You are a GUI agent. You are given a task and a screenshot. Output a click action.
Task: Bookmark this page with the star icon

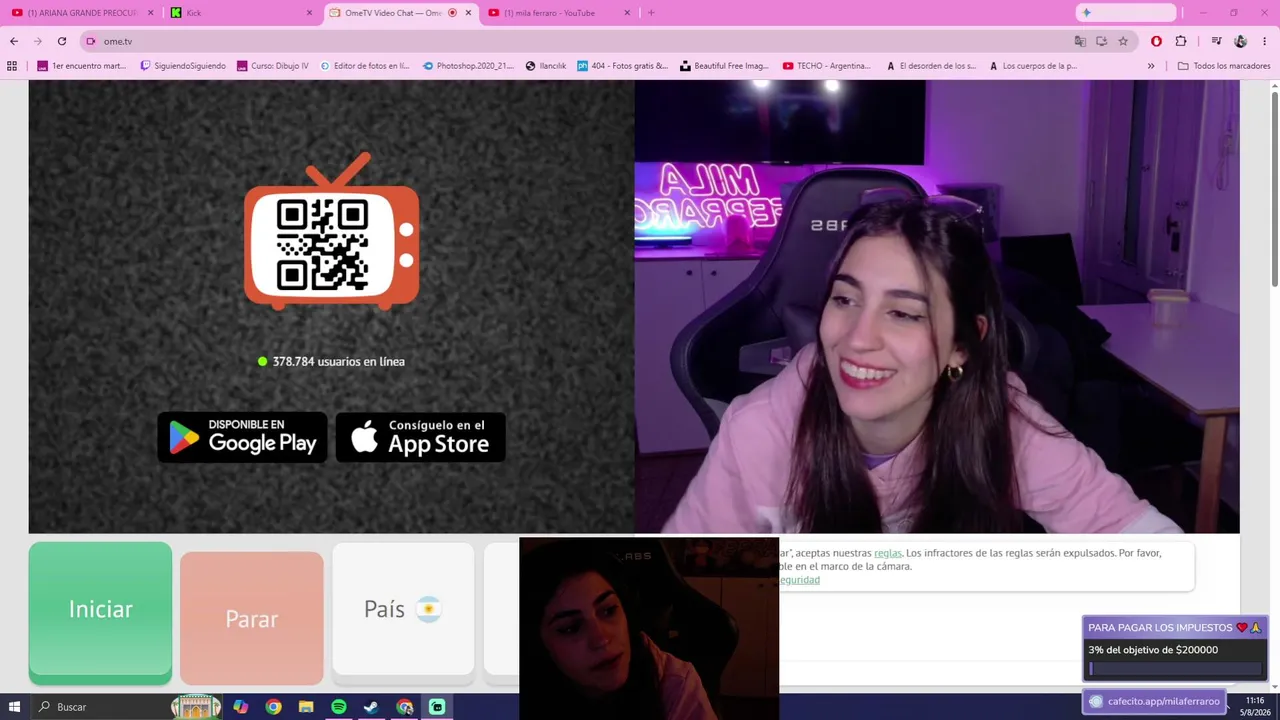point(1123,41)
